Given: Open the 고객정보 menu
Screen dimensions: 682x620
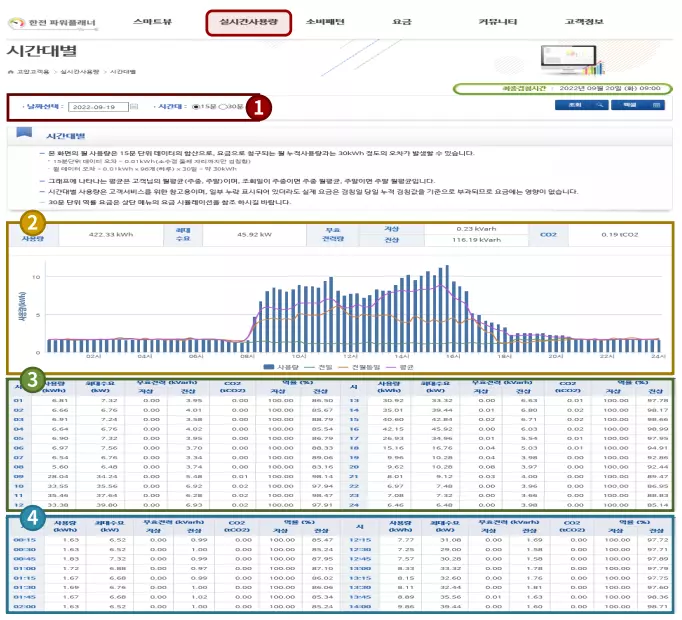Looking at the screenshot, I should 584,22.
